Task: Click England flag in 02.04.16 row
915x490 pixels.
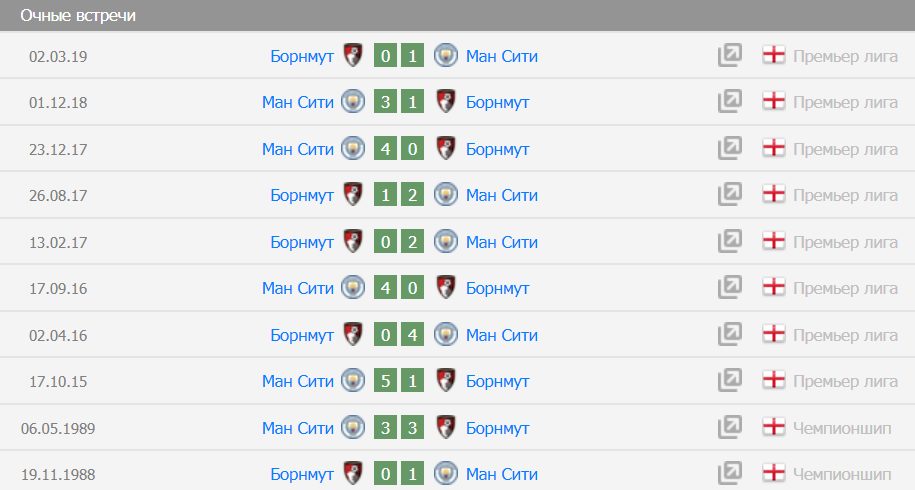Action: tap(773, 335)
